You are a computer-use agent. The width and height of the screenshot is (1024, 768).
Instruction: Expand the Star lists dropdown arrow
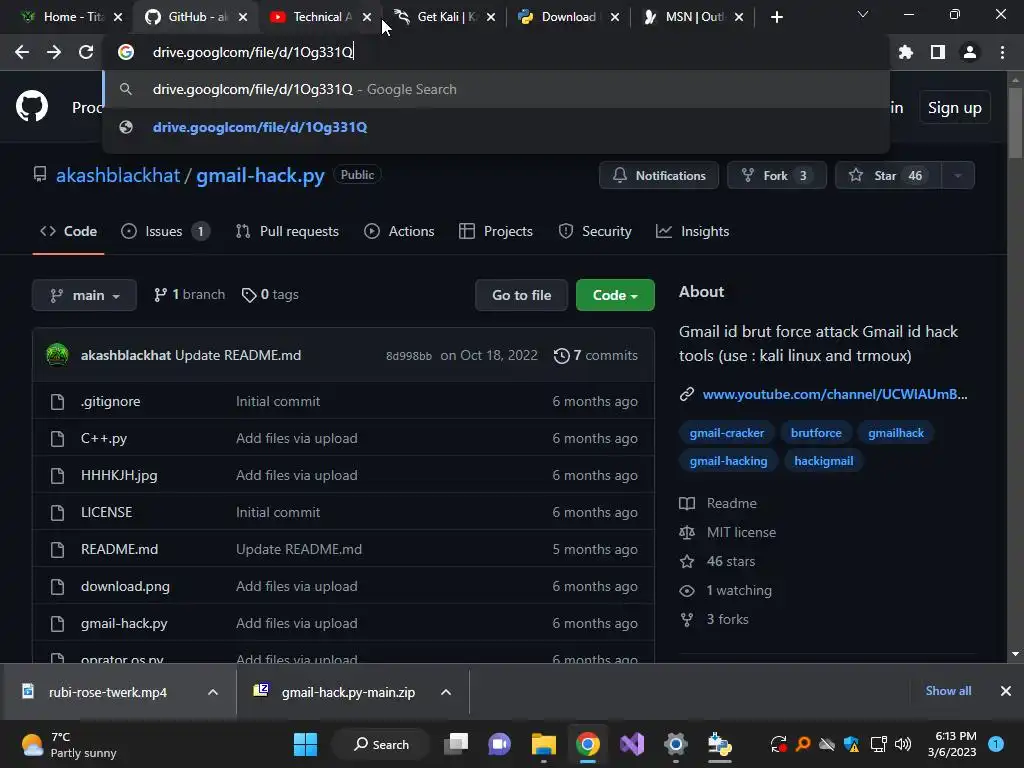[x=958, y=176]
